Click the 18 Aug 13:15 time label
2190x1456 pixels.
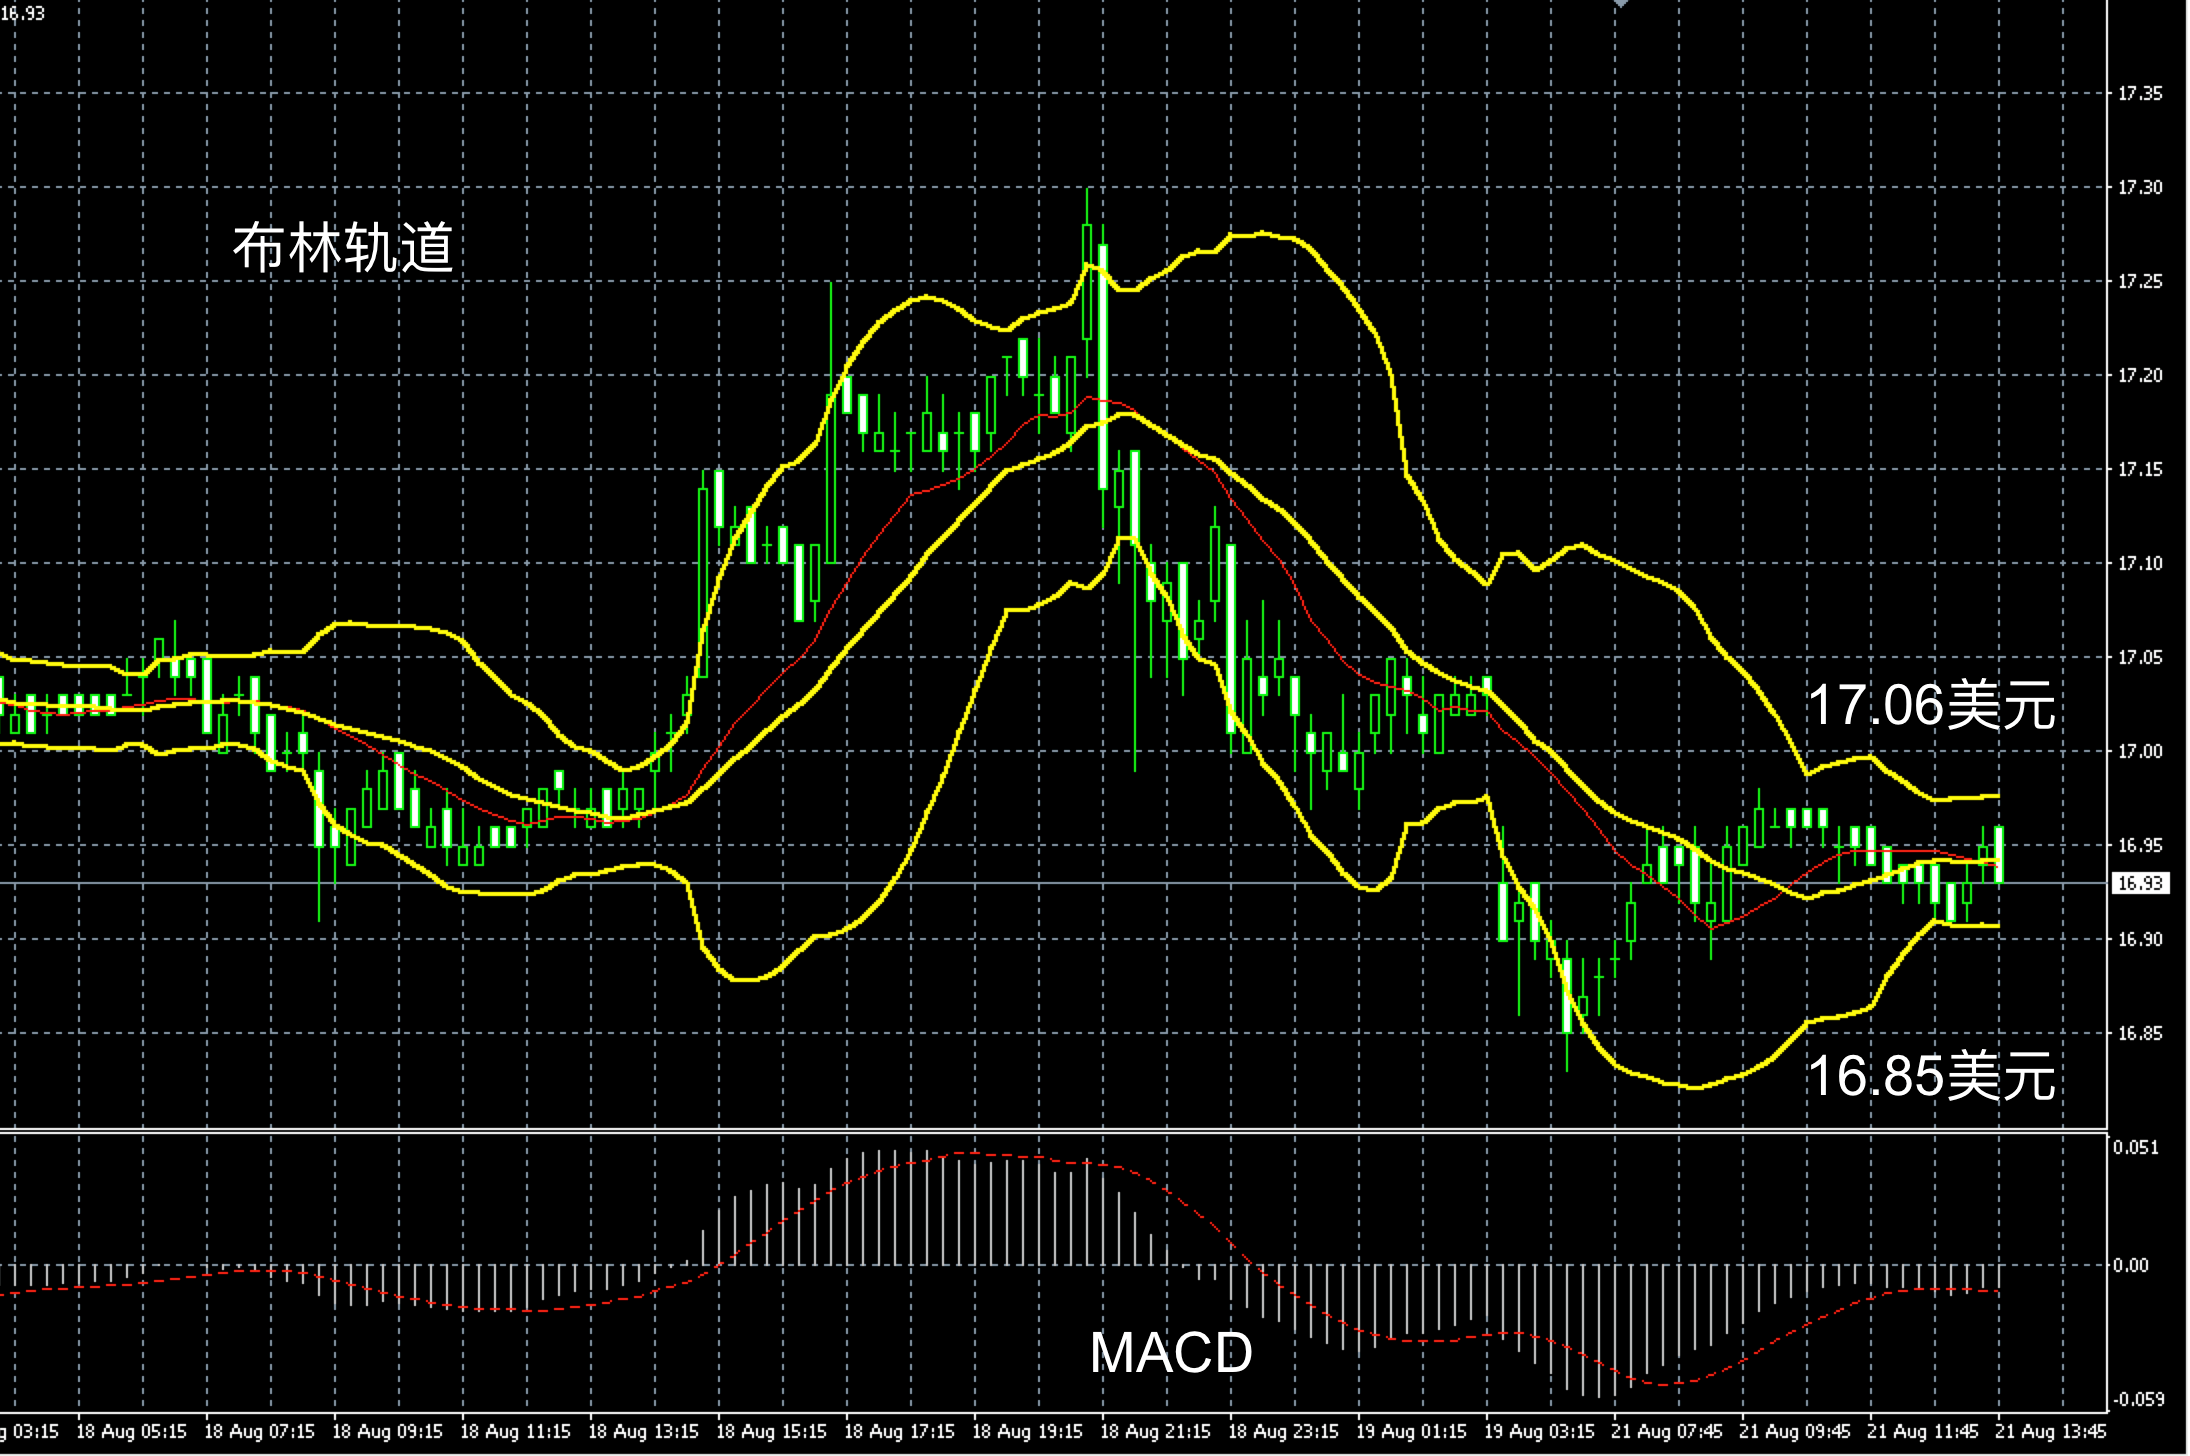click(x=643, y=1432)
